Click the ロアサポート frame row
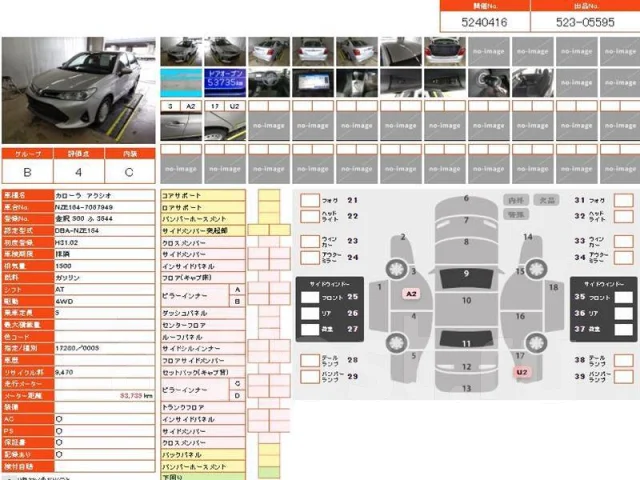Image resolution: width=640 pixels, height=480 pixels. pyautogui.click(x=203, y=207)
